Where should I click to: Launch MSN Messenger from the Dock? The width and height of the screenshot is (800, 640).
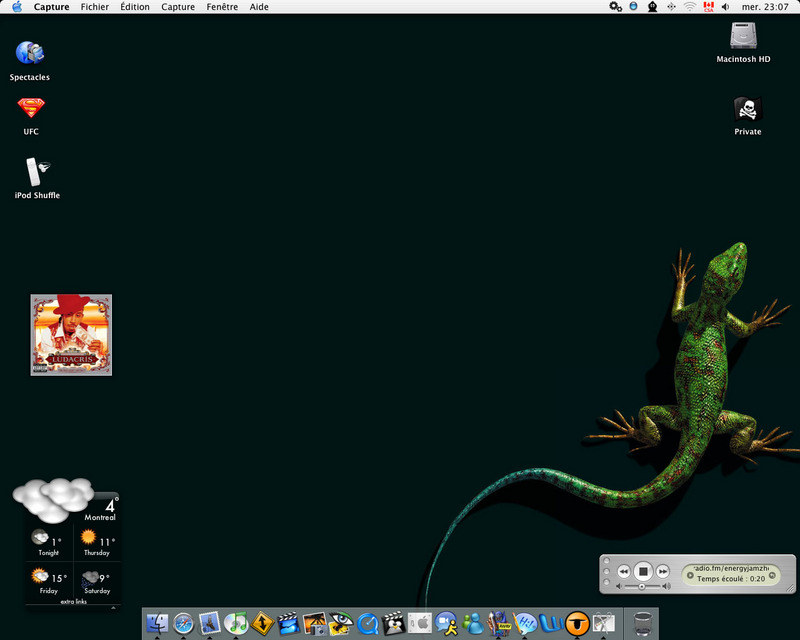click(473, 624)
